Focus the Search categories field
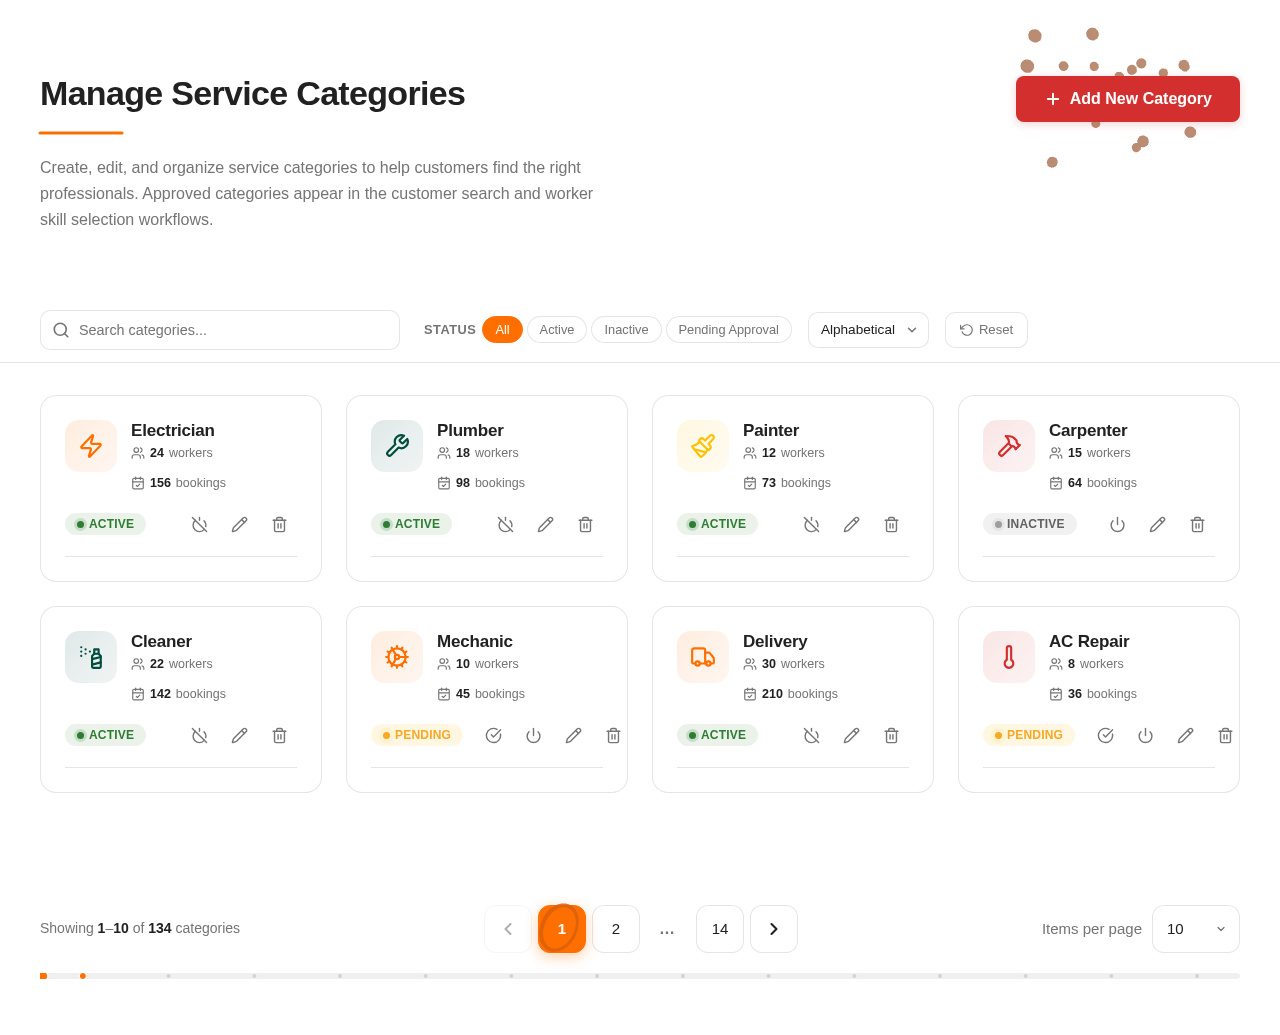The image size is (1280, 1035). [220, 330]
